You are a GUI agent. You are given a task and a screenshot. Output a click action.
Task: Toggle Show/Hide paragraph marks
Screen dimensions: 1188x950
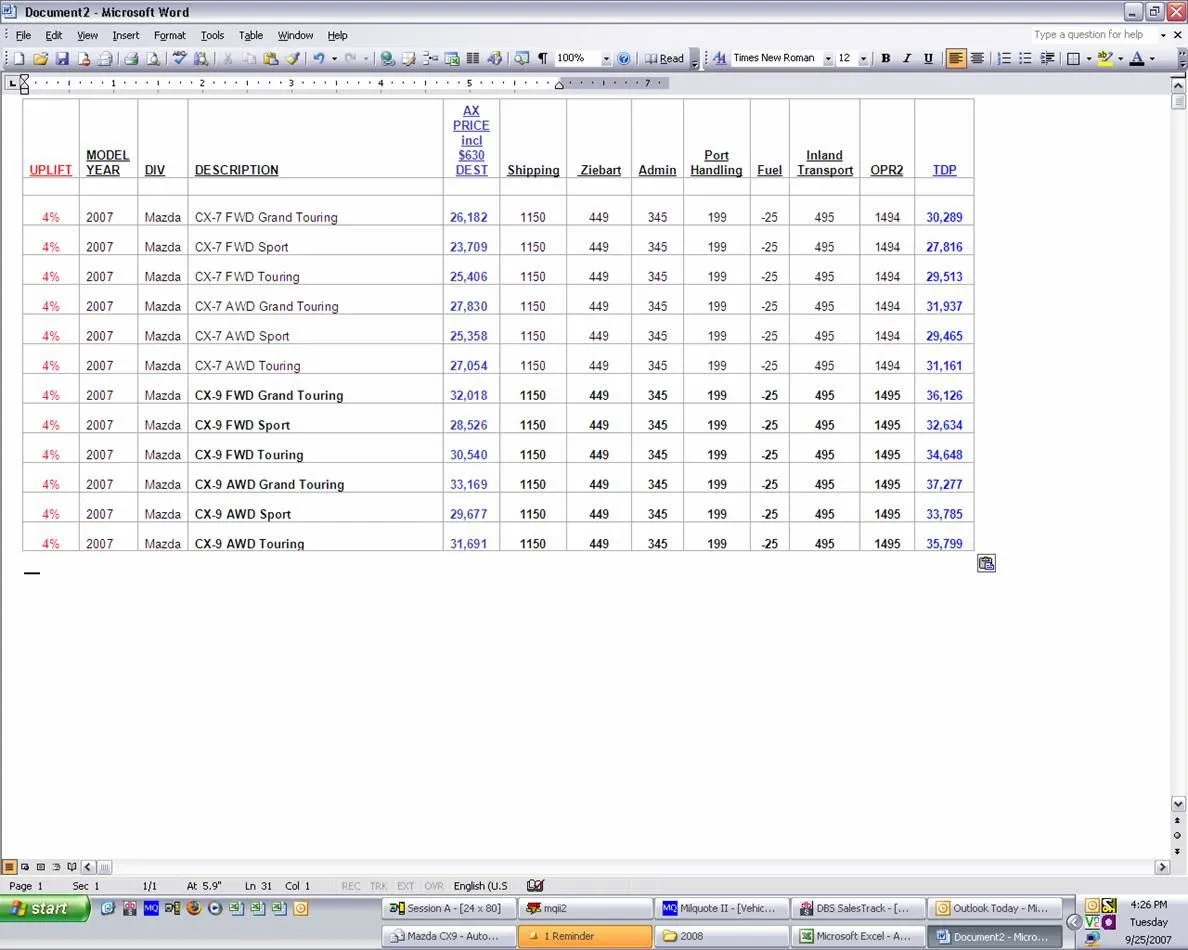click(x=543, y=59)
